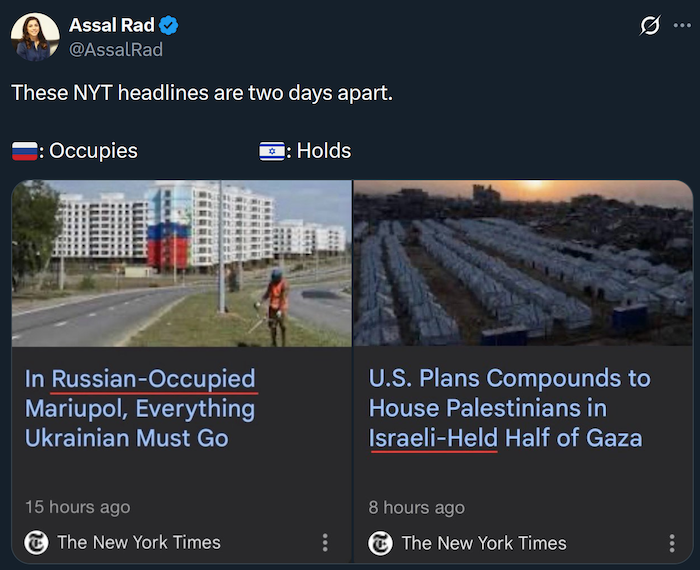Screen dimensions: 700x570
Task: View the Gaza tent compounds photo
Action: point(523,263)
